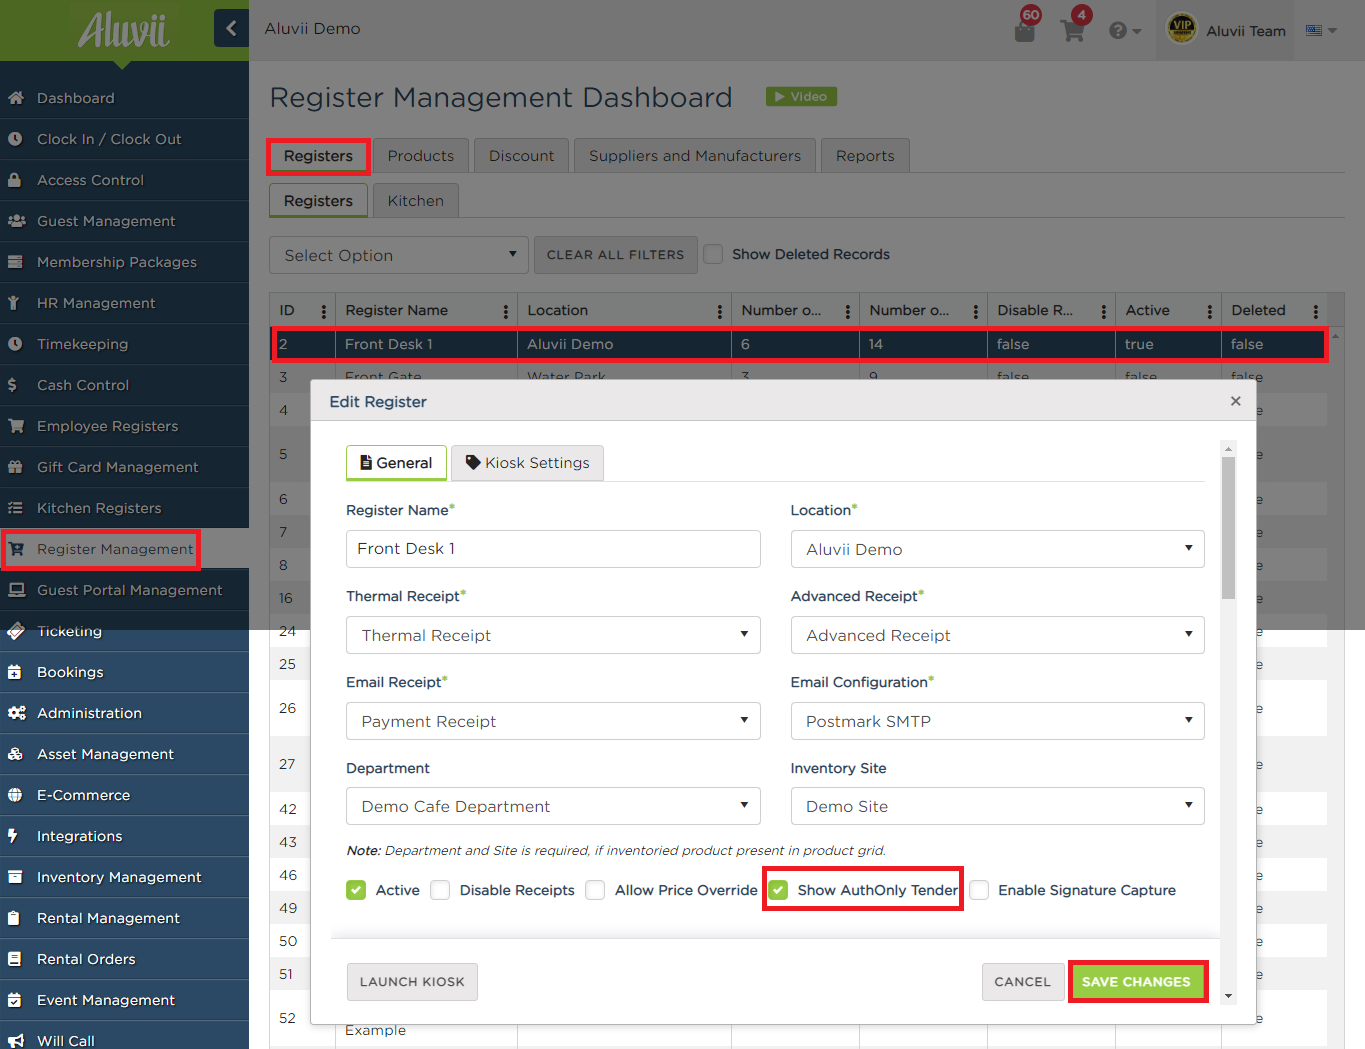Open the Advanced Receipt dropdown

pyautogui.click(x=997, y=635)
